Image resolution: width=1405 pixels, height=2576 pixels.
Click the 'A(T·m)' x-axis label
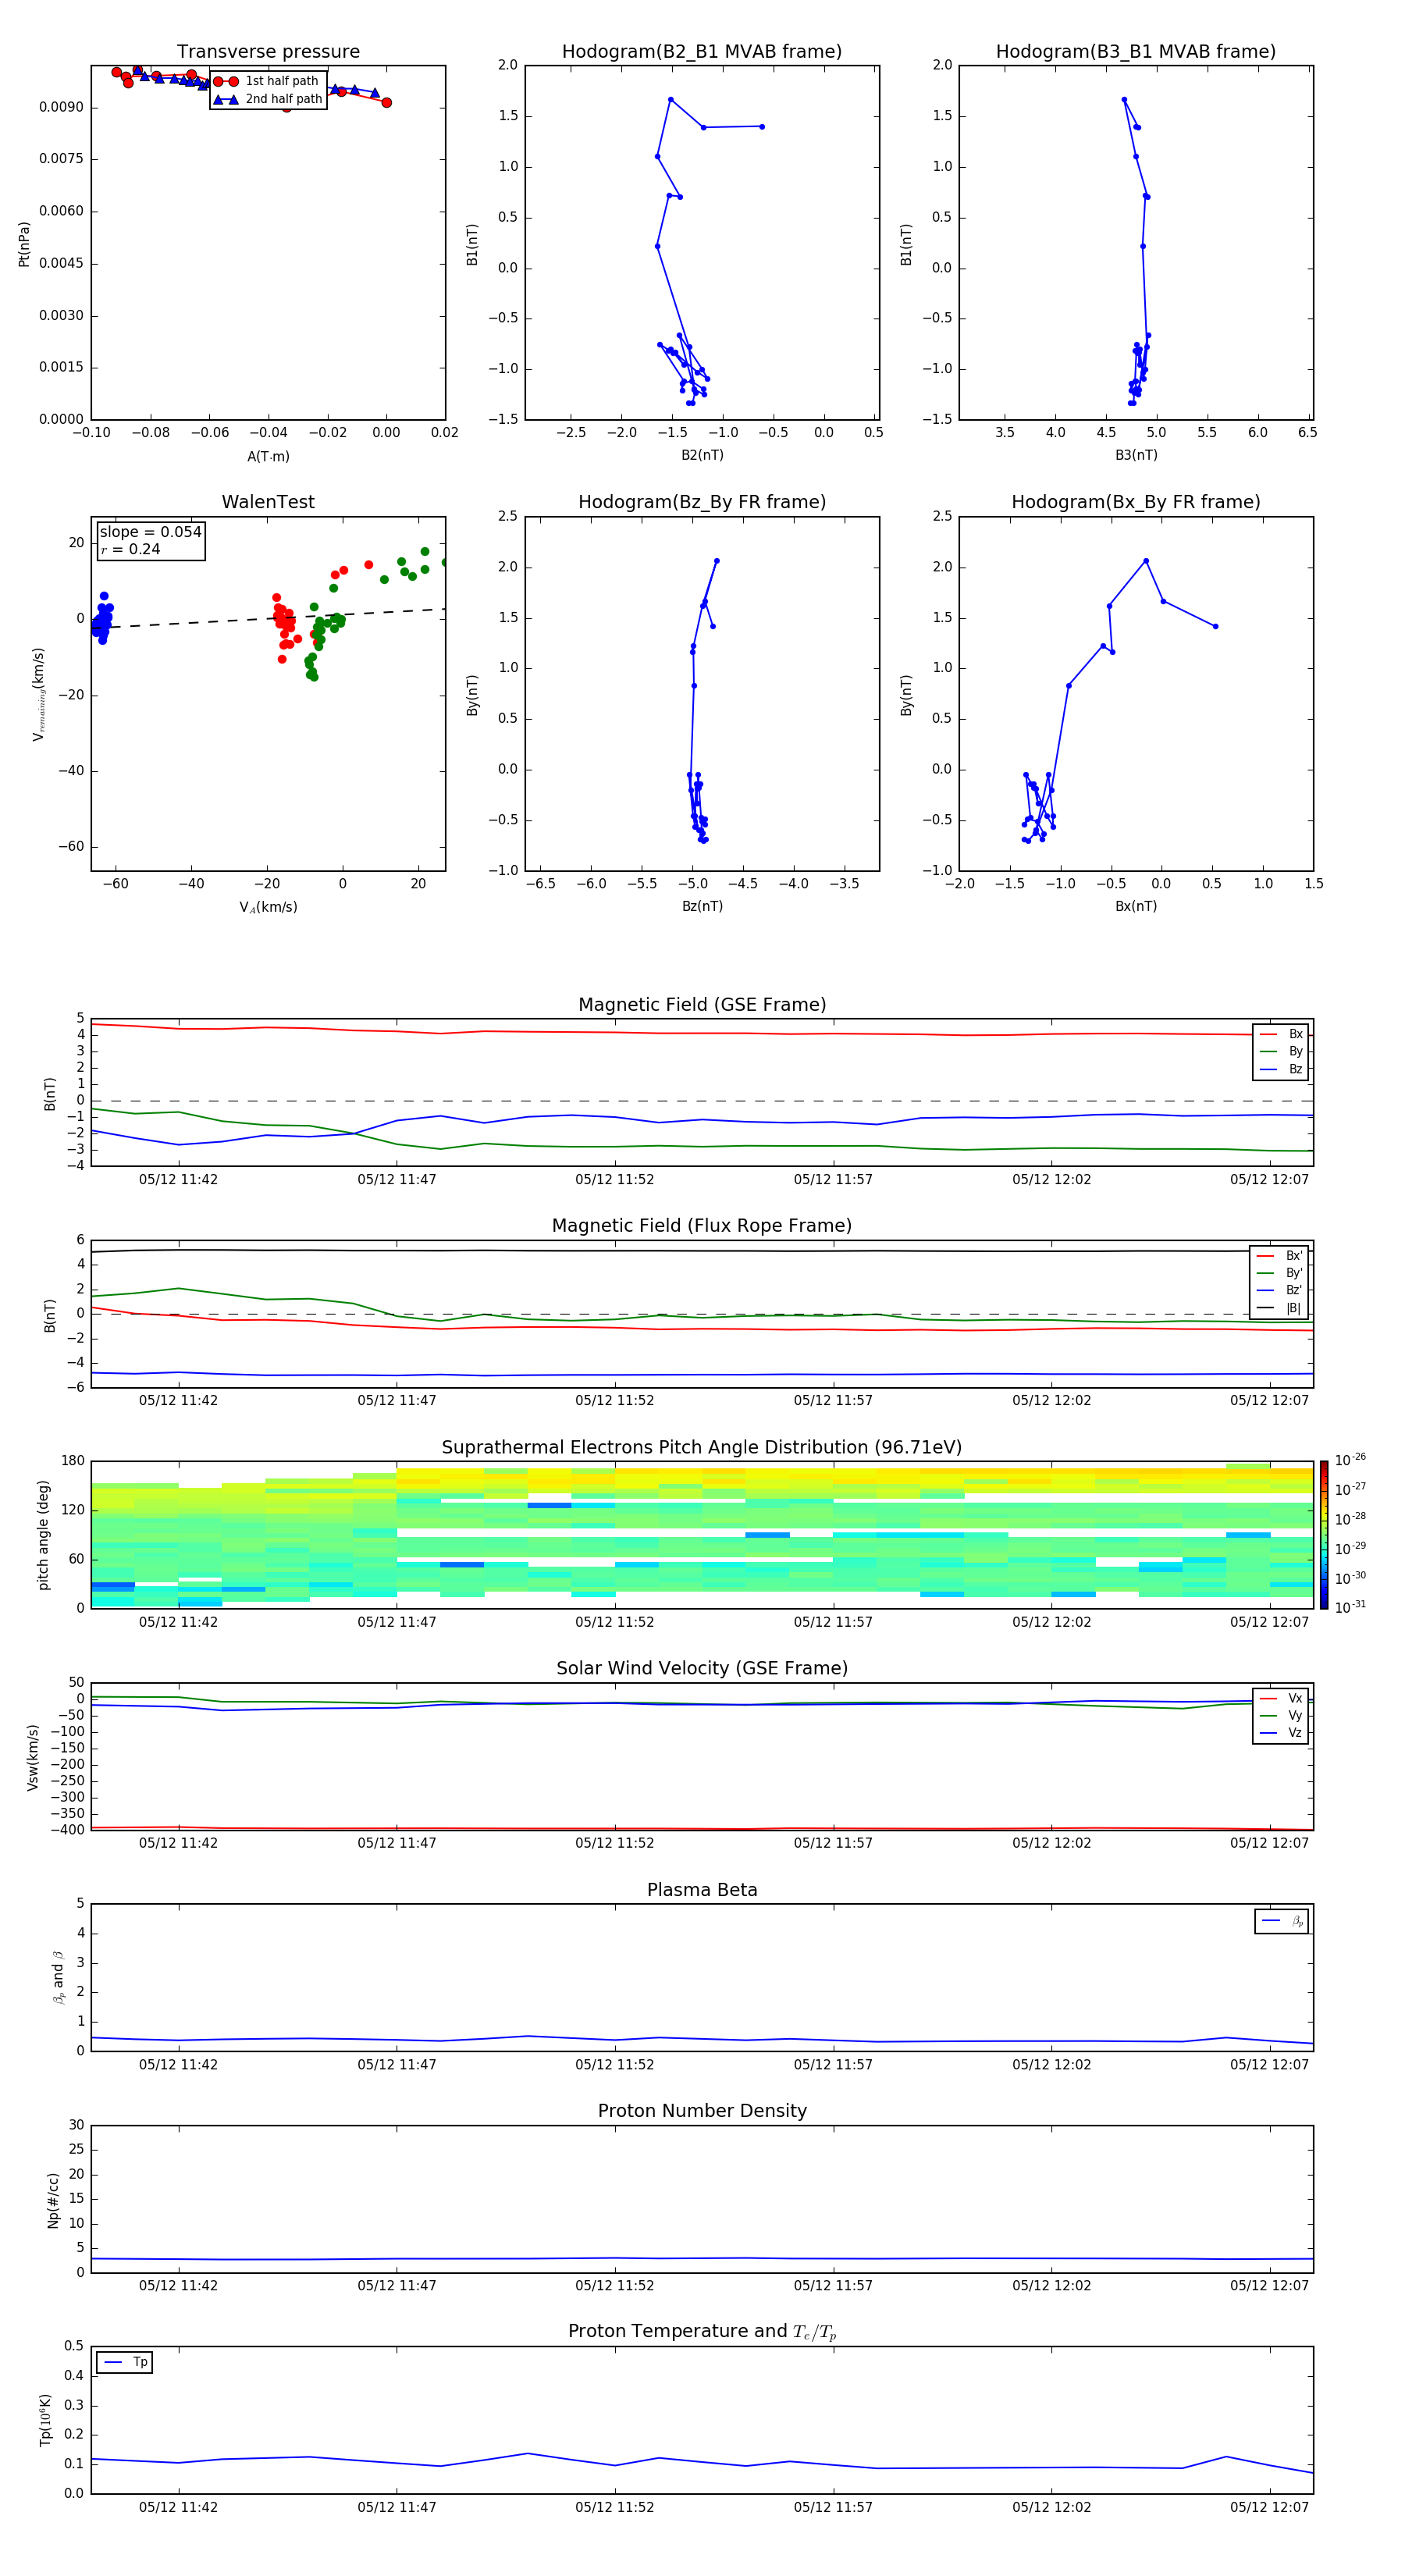(x=268, y=457)
